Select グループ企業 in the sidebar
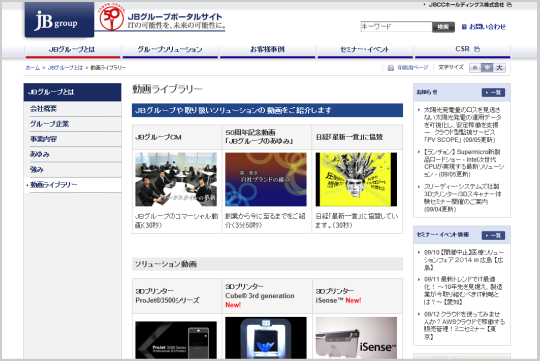The width and height of the screenshot is (540, 361). point(75,124)
